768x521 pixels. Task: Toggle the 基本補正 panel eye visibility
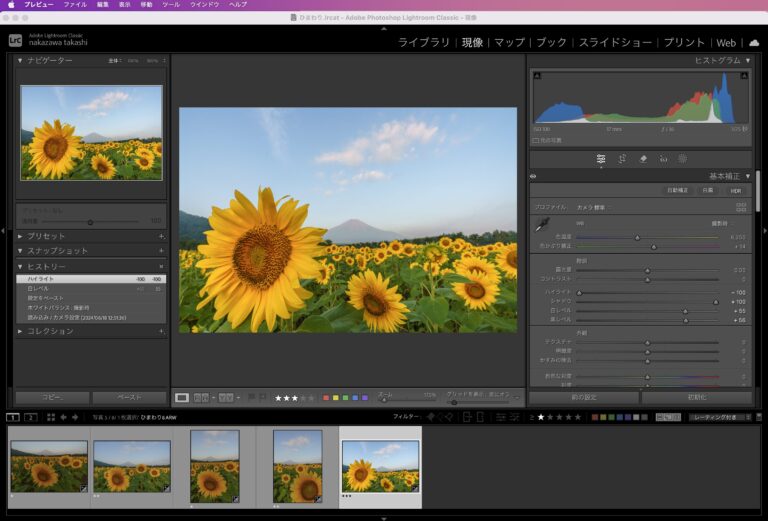click(x=534, y=176)
